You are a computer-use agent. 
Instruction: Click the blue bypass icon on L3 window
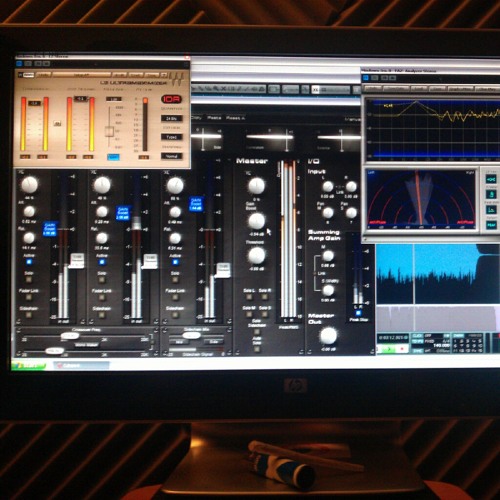coord(19,63)
